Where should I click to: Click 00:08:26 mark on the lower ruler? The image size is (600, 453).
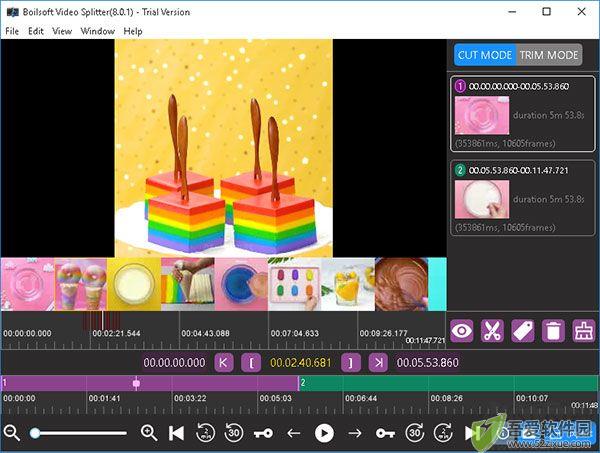pos(447,398)
